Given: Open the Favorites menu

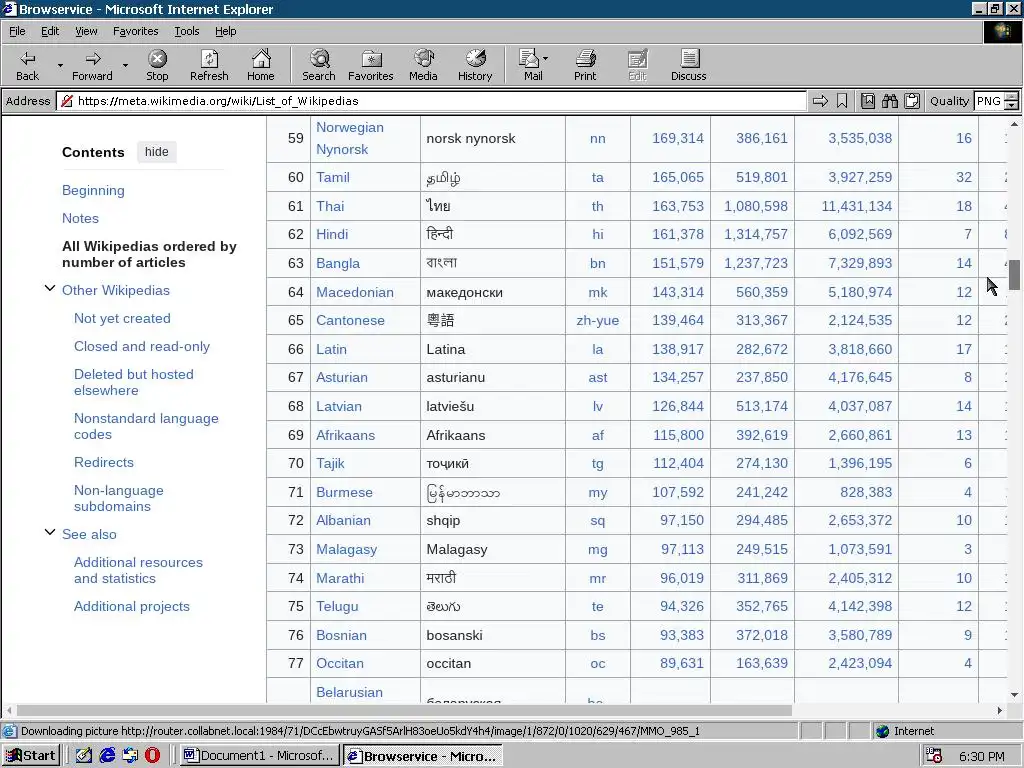Looking at the screenshot, I should click(135, 31).
